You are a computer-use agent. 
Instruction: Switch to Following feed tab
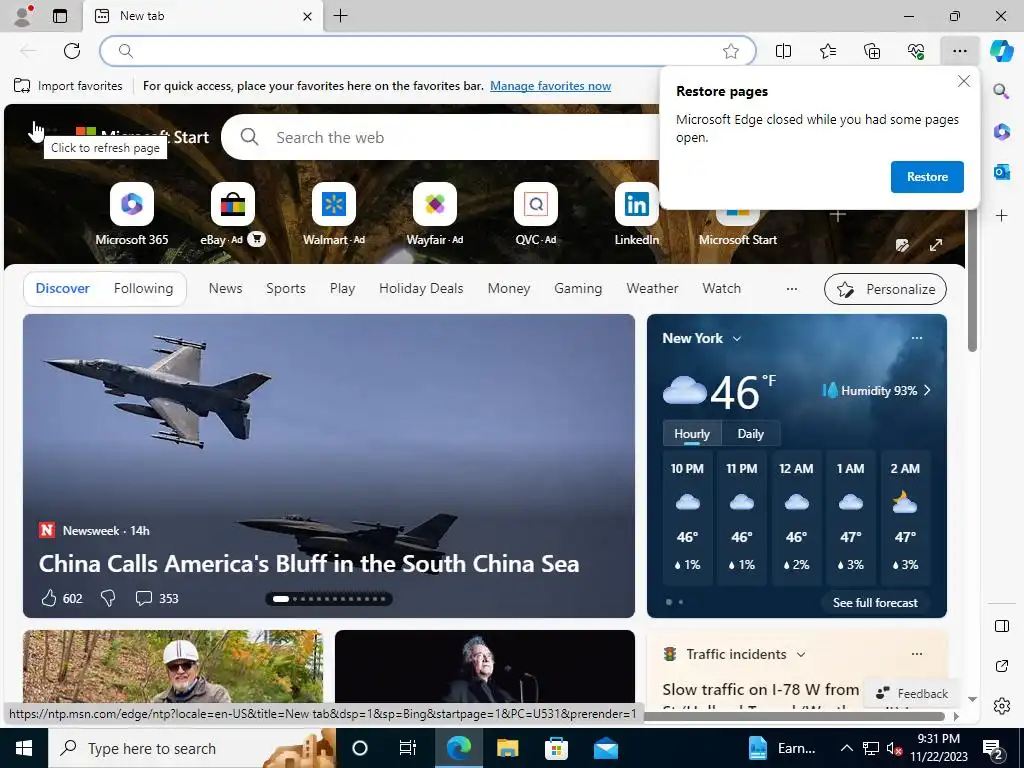coord(143,289)
